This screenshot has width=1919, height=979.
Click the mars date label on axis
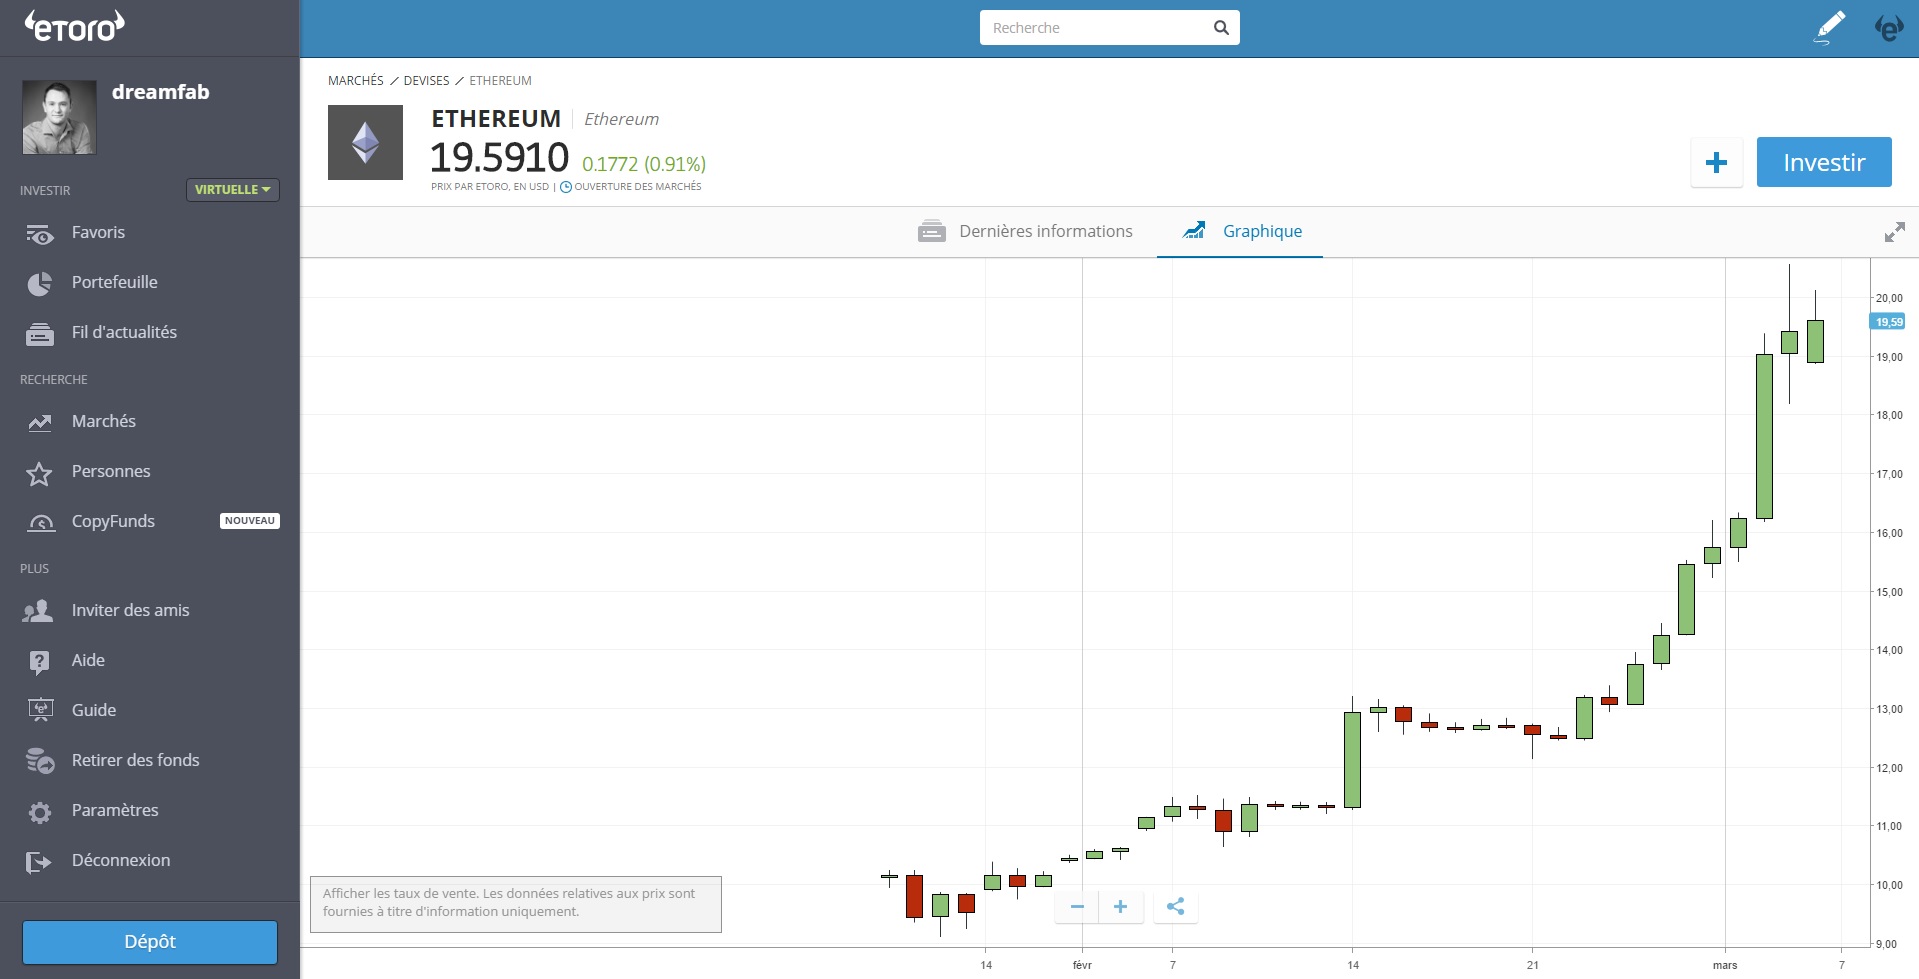pyautogui.click(x=1725, y=965)
